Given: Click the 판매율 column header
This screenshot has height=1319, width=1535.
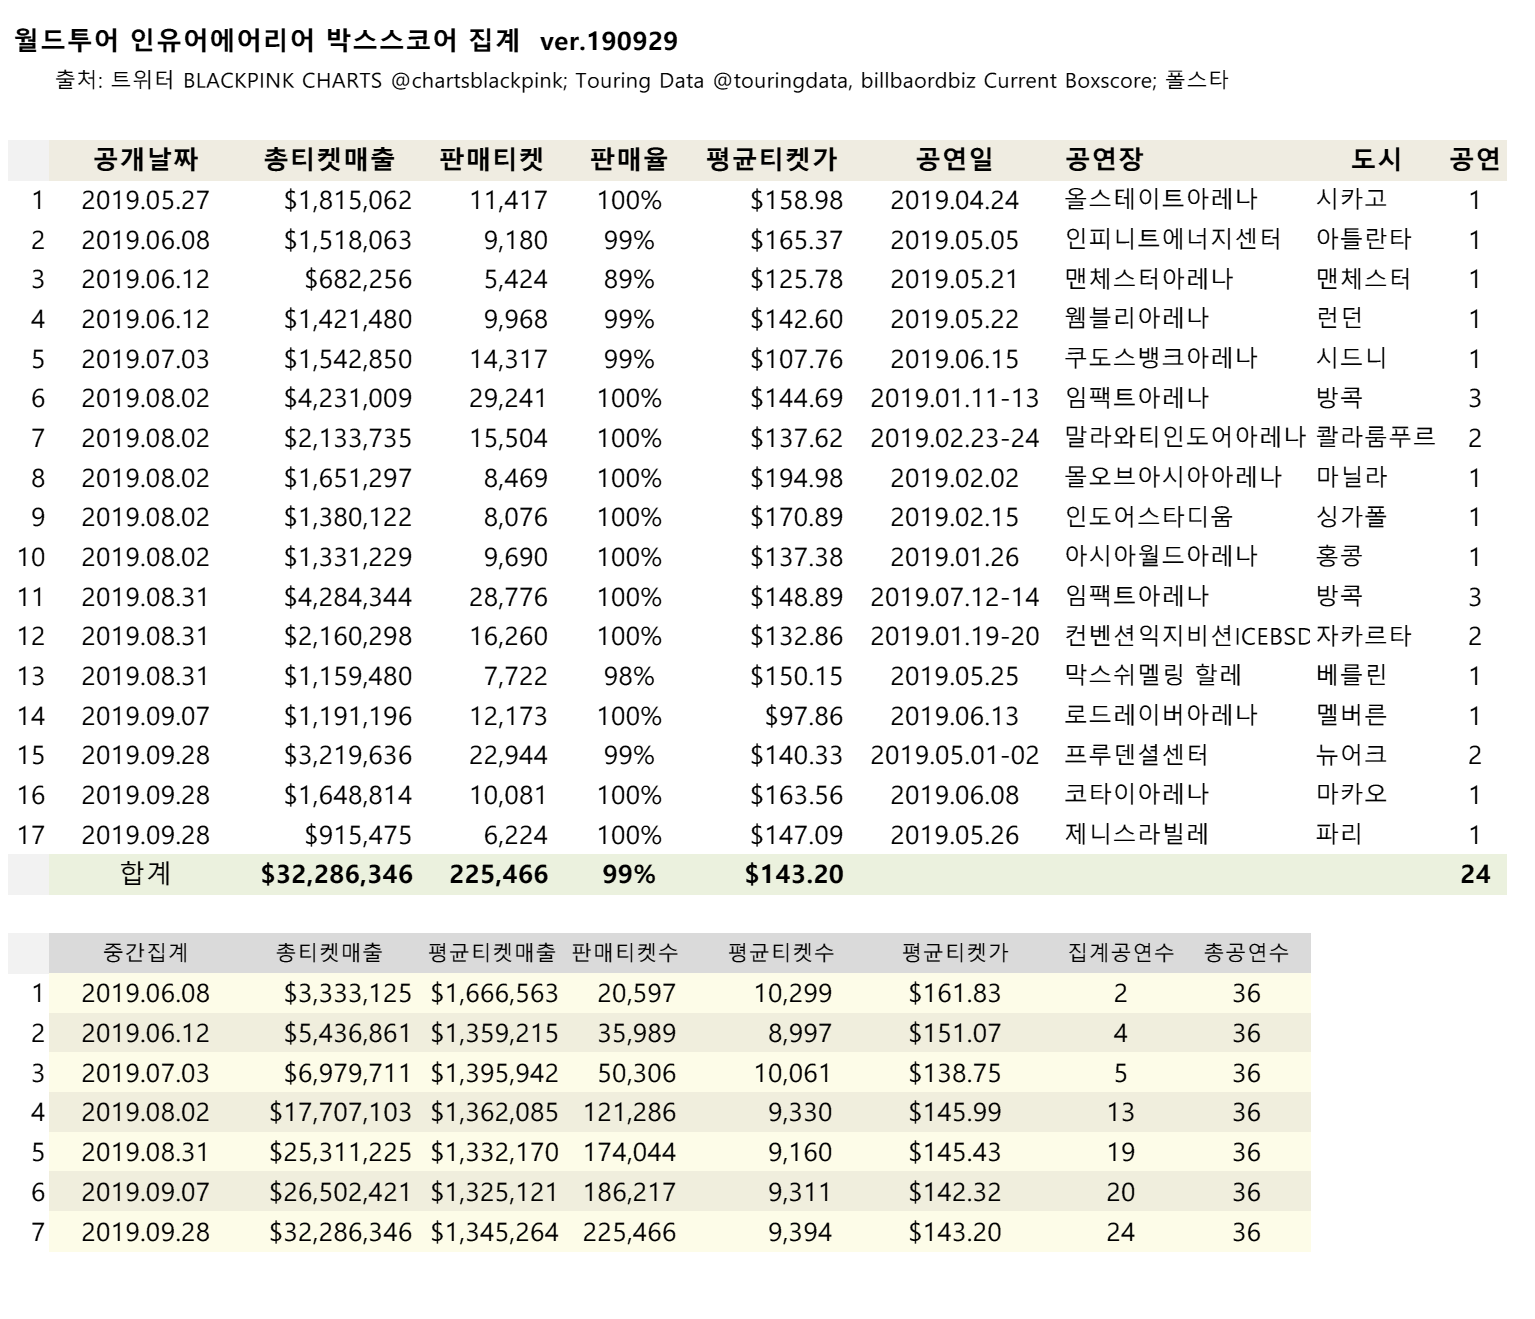Looking at the screenshot, I should point(629,159).
